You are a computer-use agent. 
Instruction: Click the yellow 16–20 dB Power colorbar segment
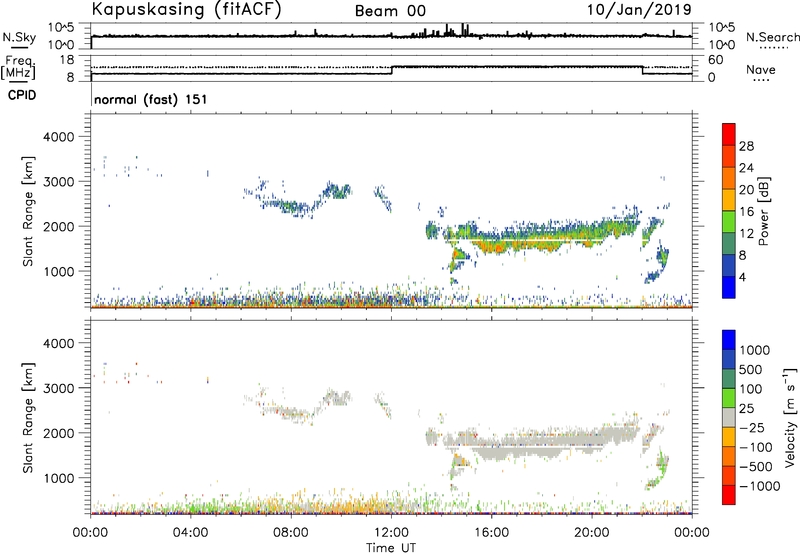click(729, 200)
